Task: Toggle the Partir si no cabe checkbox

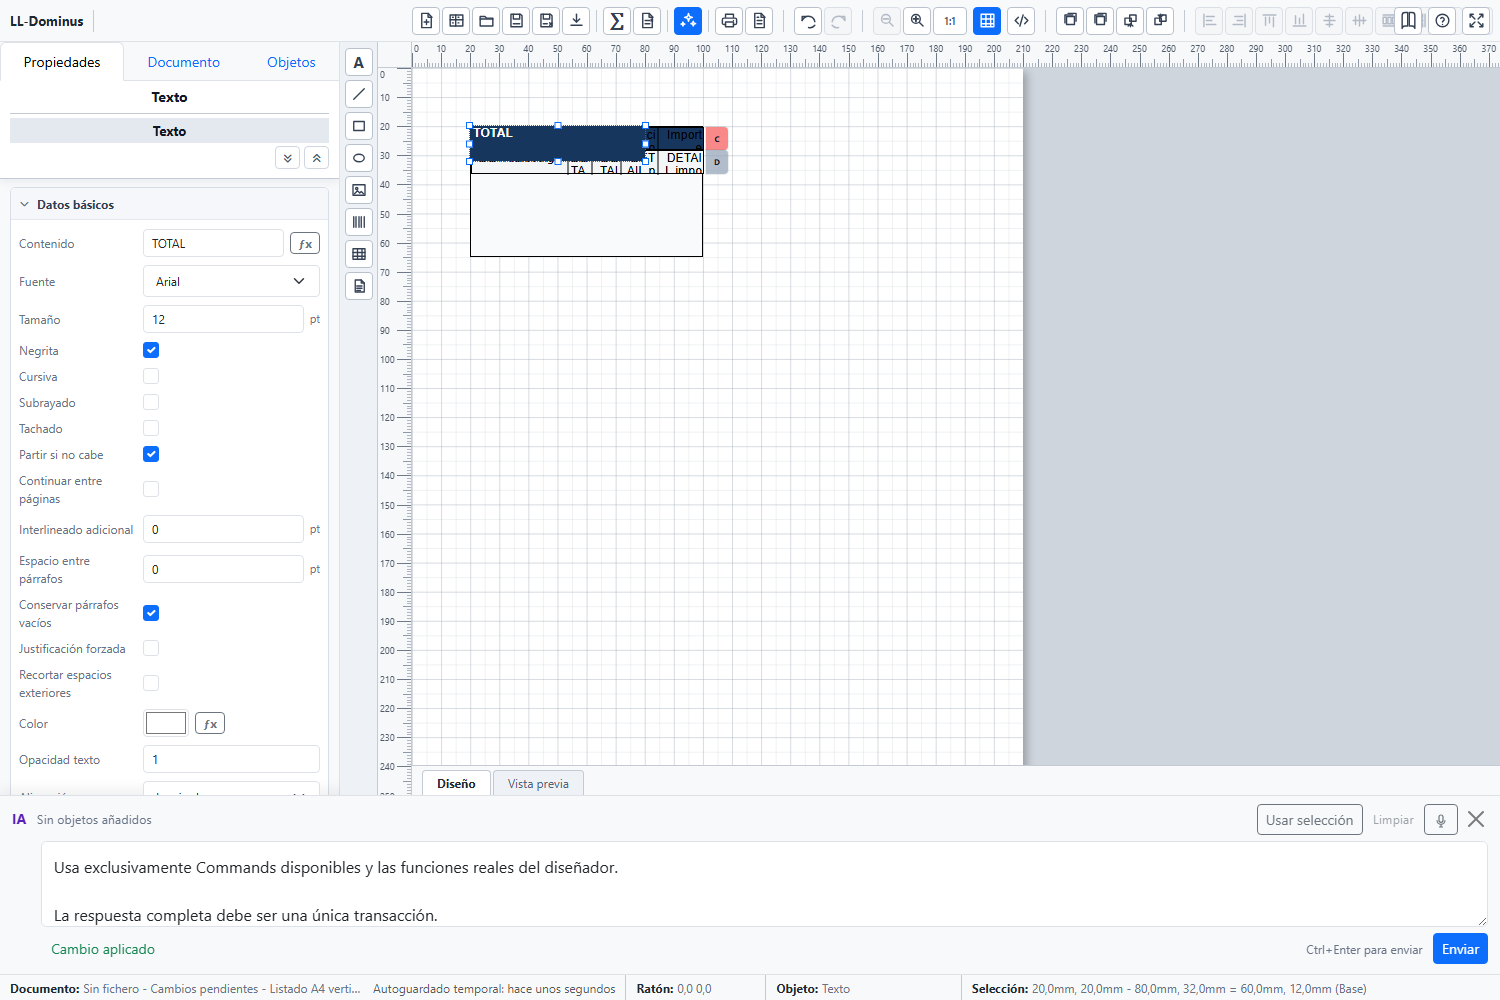Action: [151, 454]
